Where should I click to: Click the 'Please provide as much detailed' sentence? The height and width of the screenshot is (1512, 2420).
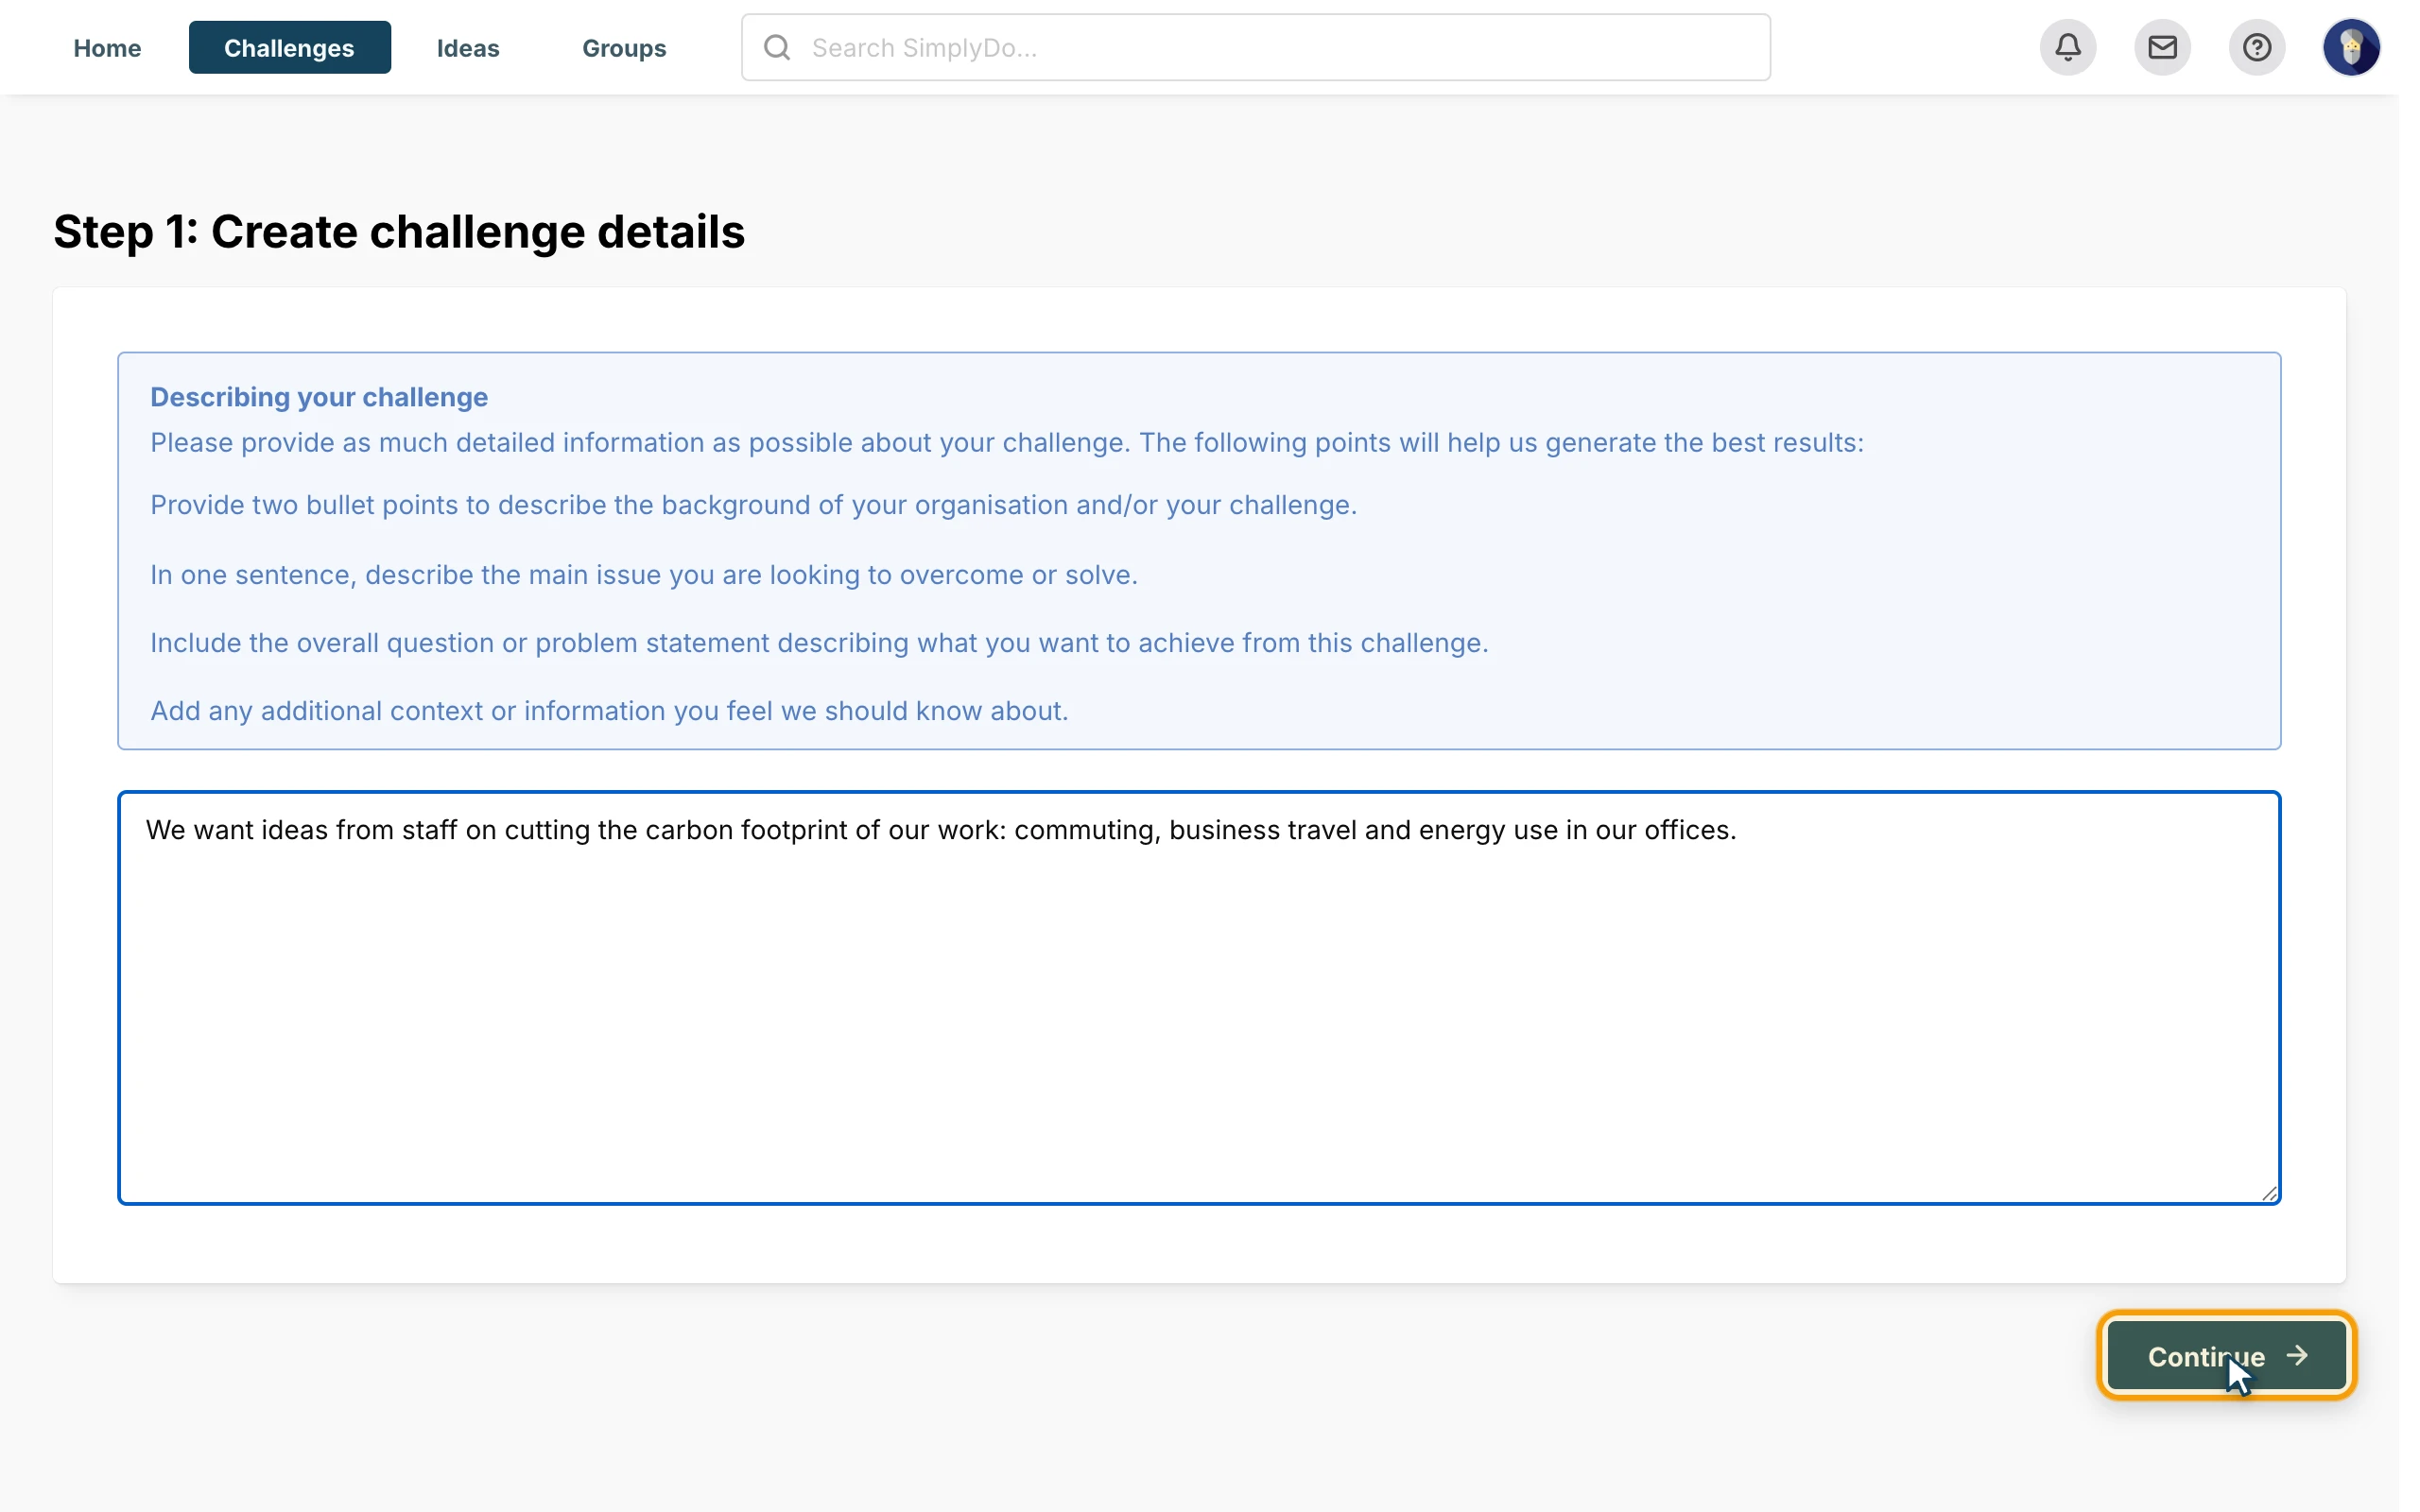pyautogui.click(x=1007, y=443)
